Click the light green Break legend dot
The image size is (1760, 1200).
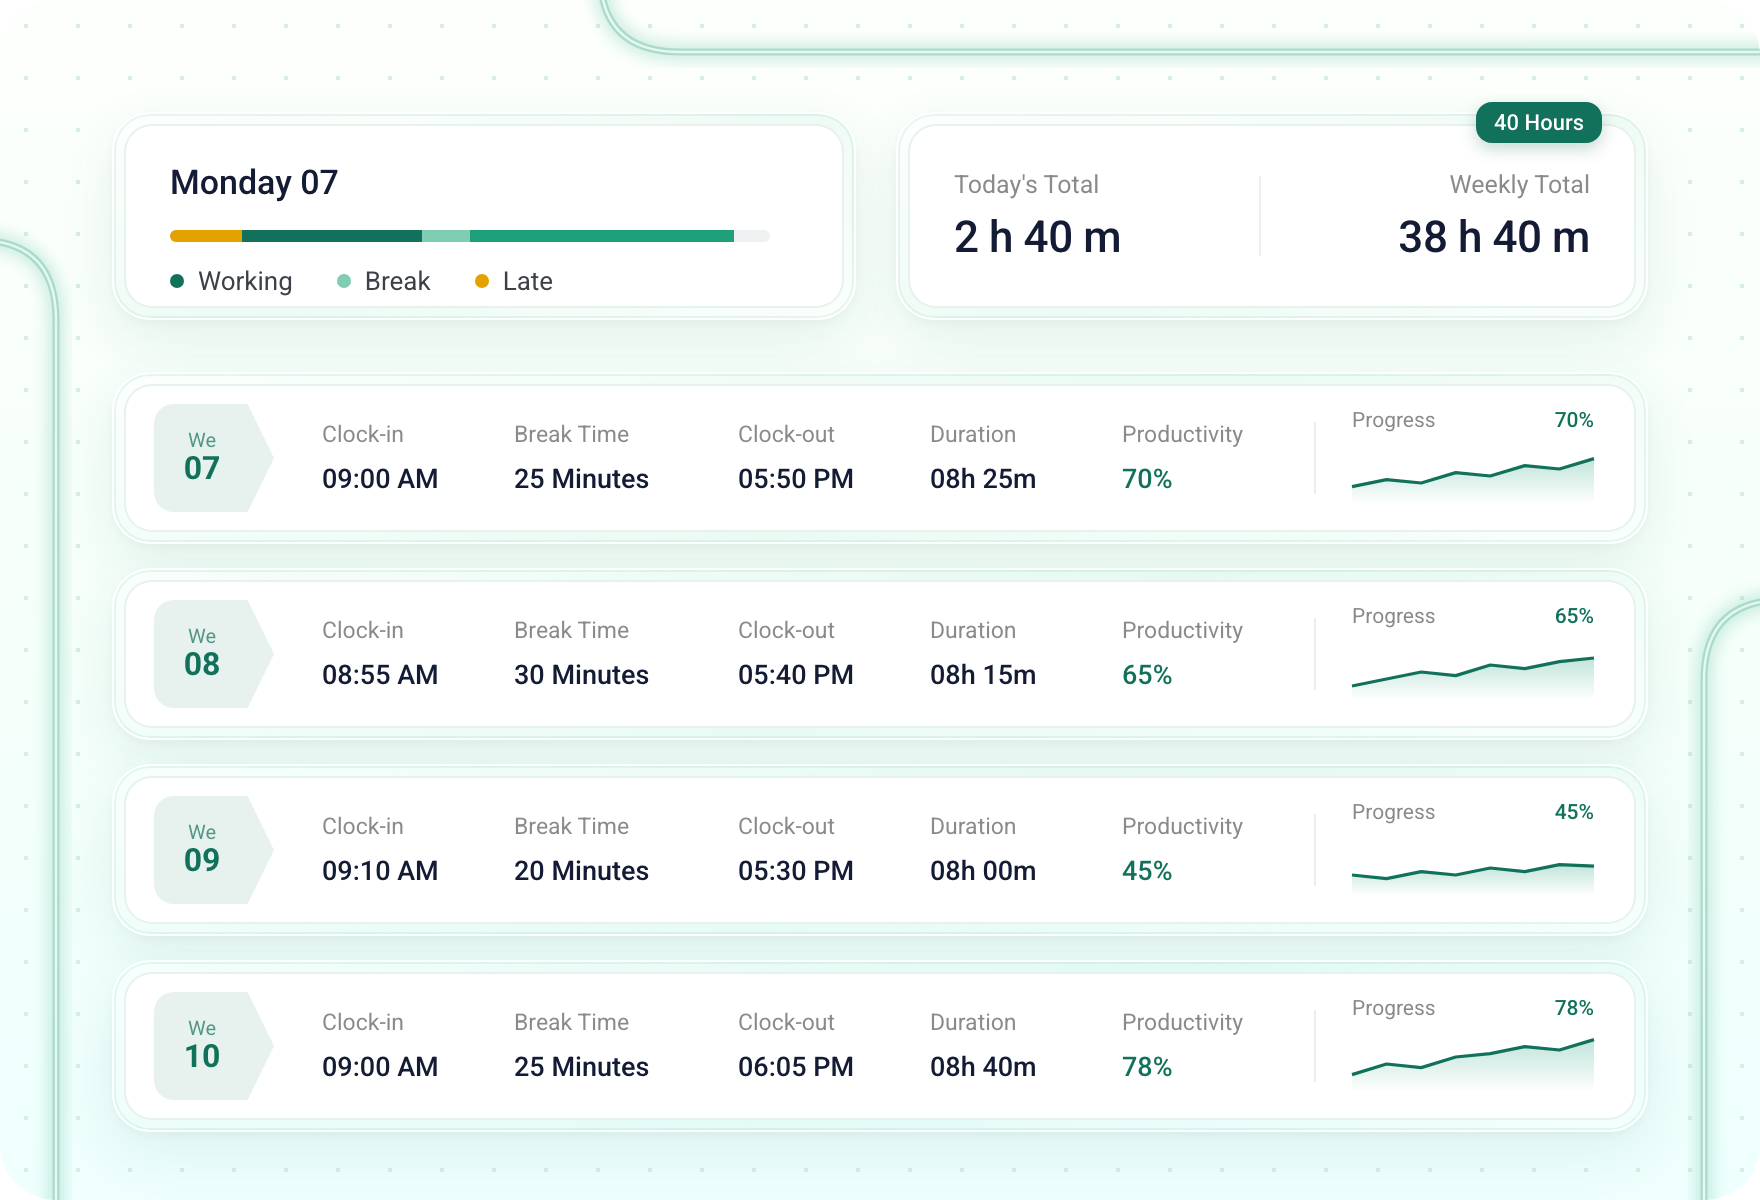344,281
